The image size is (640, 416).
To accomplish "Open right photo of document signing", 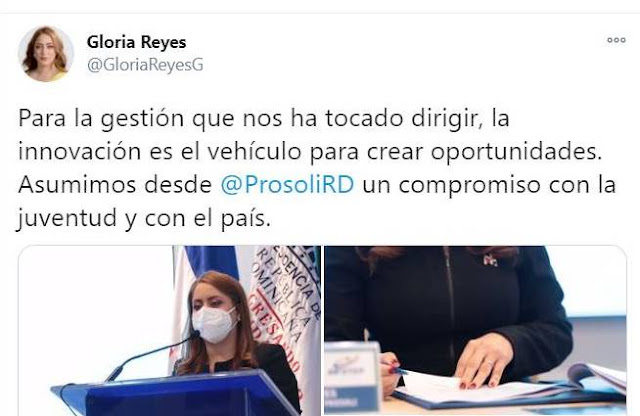I will click(476, 331).
